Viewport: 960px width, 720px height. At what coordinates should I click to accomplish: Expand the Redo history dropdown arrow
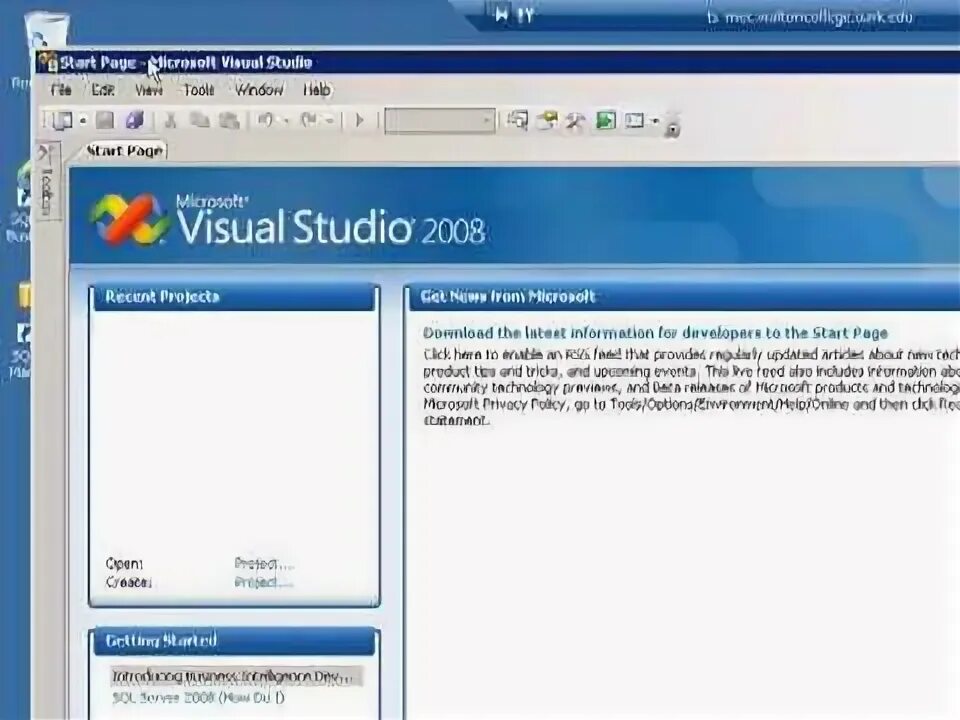click(329, 121)
